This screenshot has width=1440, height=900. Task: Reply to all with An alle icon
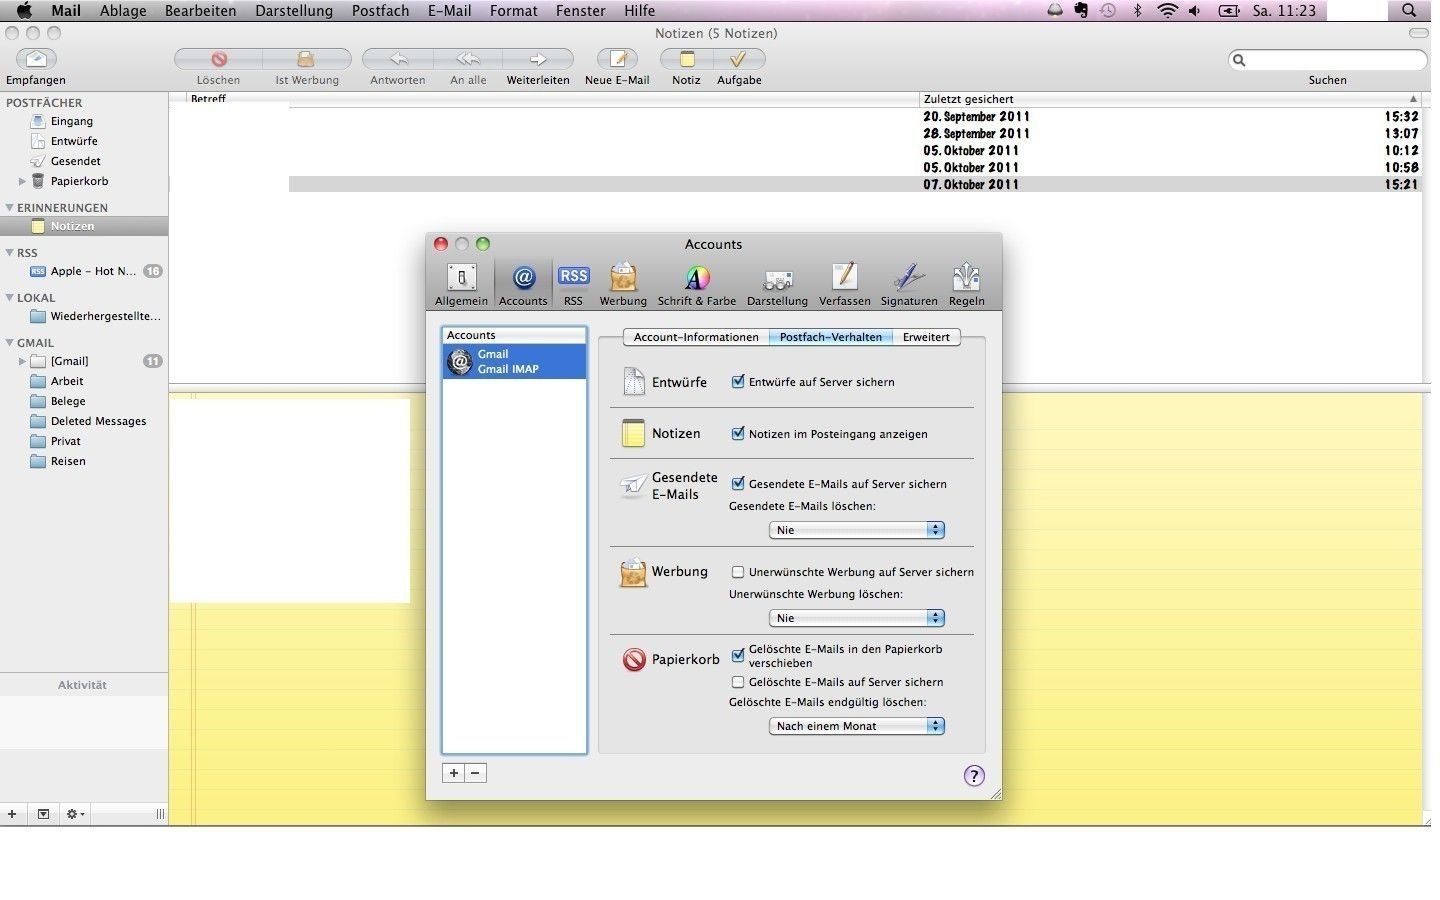[468, 59]
